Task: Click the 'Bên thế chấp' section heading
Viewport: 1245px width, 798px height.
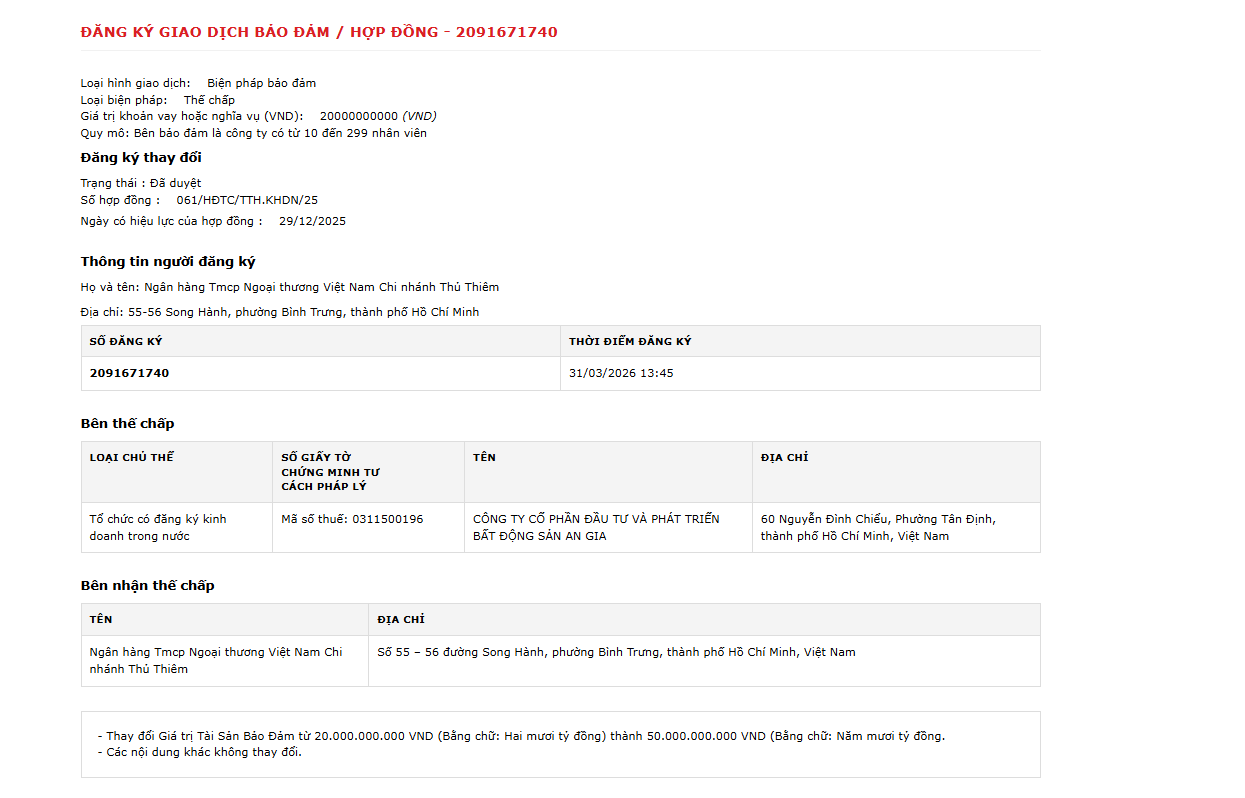Action: (128, 424)
